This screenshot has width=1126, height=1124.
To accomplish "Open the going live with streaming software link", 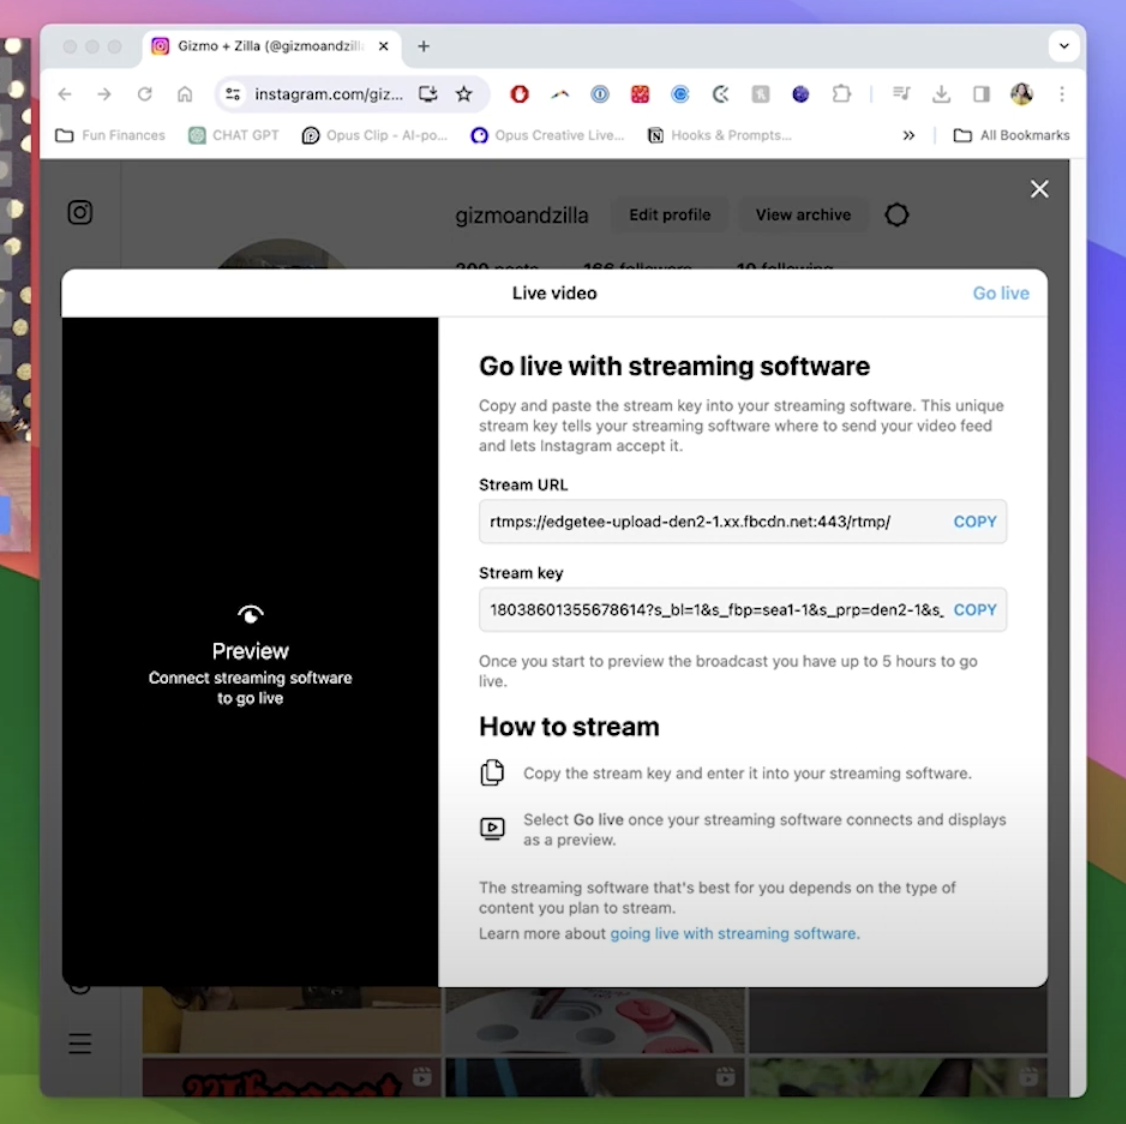I will [x=735, y=933].
